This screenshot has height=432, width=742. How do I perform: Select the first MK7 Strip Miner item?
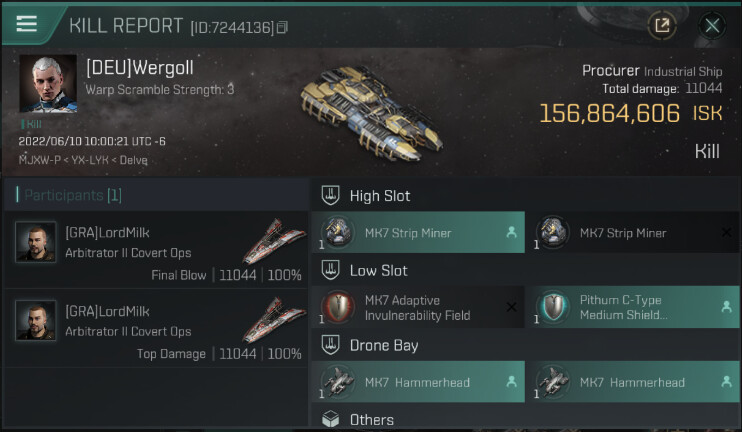417,233
